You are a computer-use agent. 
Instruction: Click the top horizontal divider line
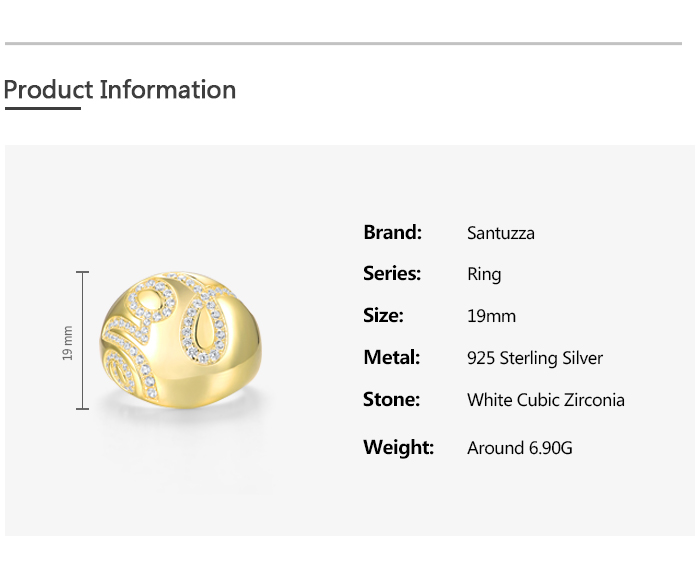point(343,43)
